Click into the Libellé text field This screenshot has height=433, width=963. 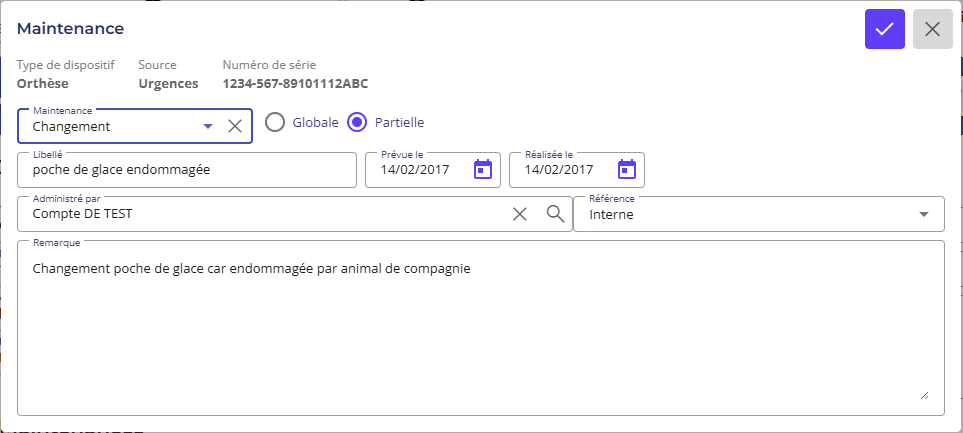[187, 170]
